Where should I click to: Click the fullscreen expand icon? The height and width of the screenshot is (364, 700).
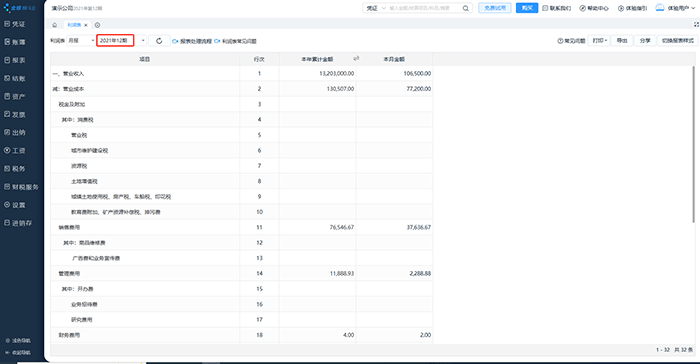(x=696, y=25)
